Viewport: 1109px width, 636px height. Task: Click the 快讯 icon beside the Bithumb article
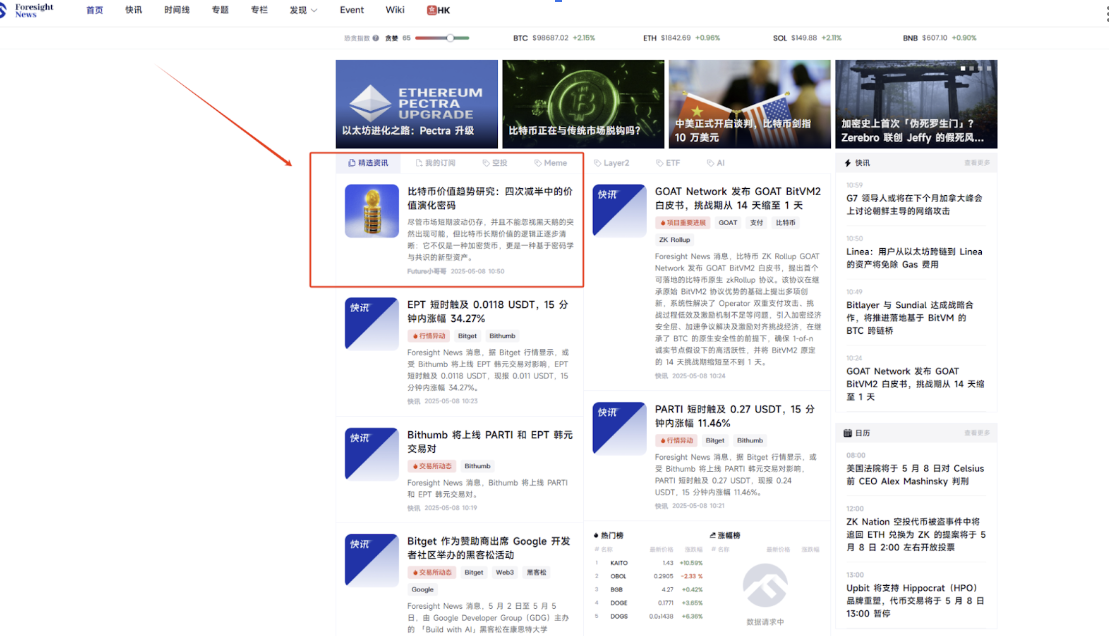tap(371, 453)
